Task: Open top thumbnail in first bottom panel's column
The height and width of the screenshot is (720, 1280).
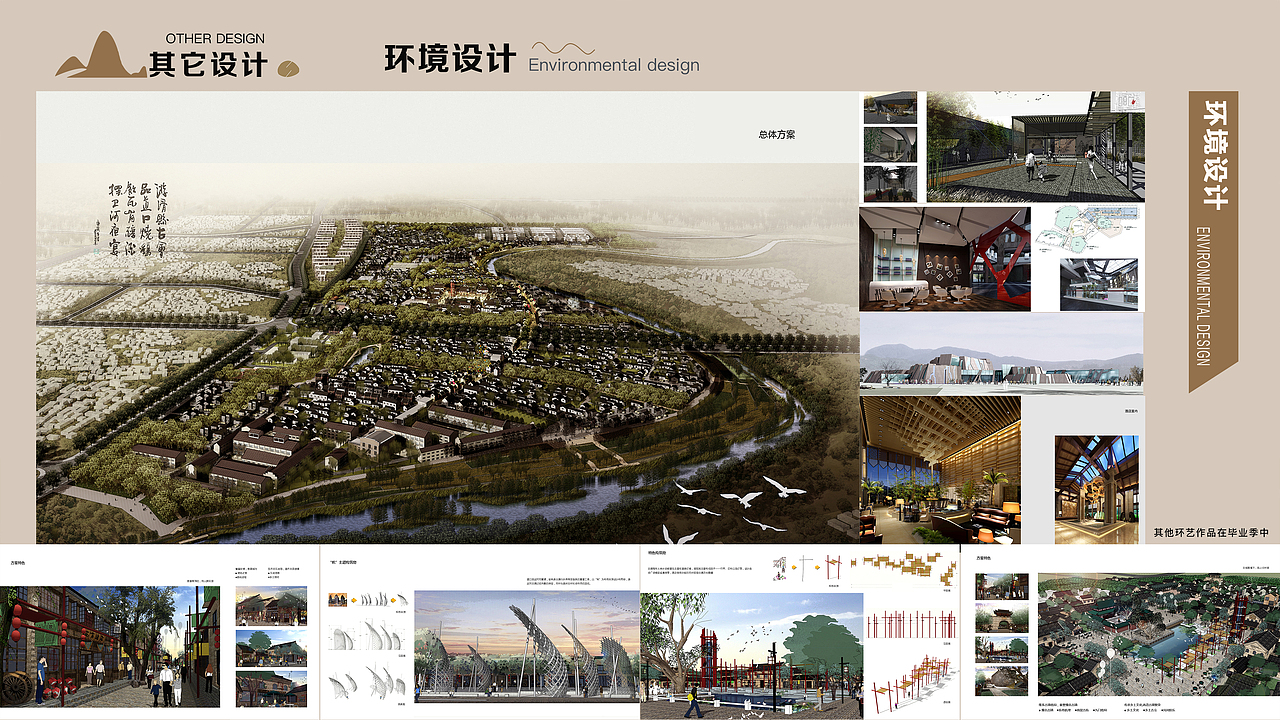Action: point(271,605)
